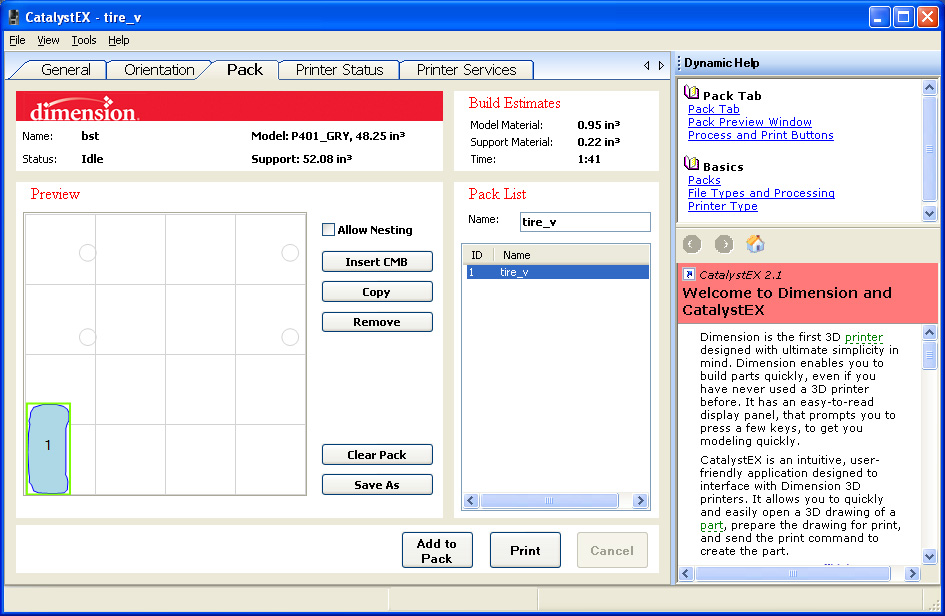Image resolution: width=945 pixels, height=616 pixels.
Task: Click the Pack Tab book icon
Action: coord(691,93)
